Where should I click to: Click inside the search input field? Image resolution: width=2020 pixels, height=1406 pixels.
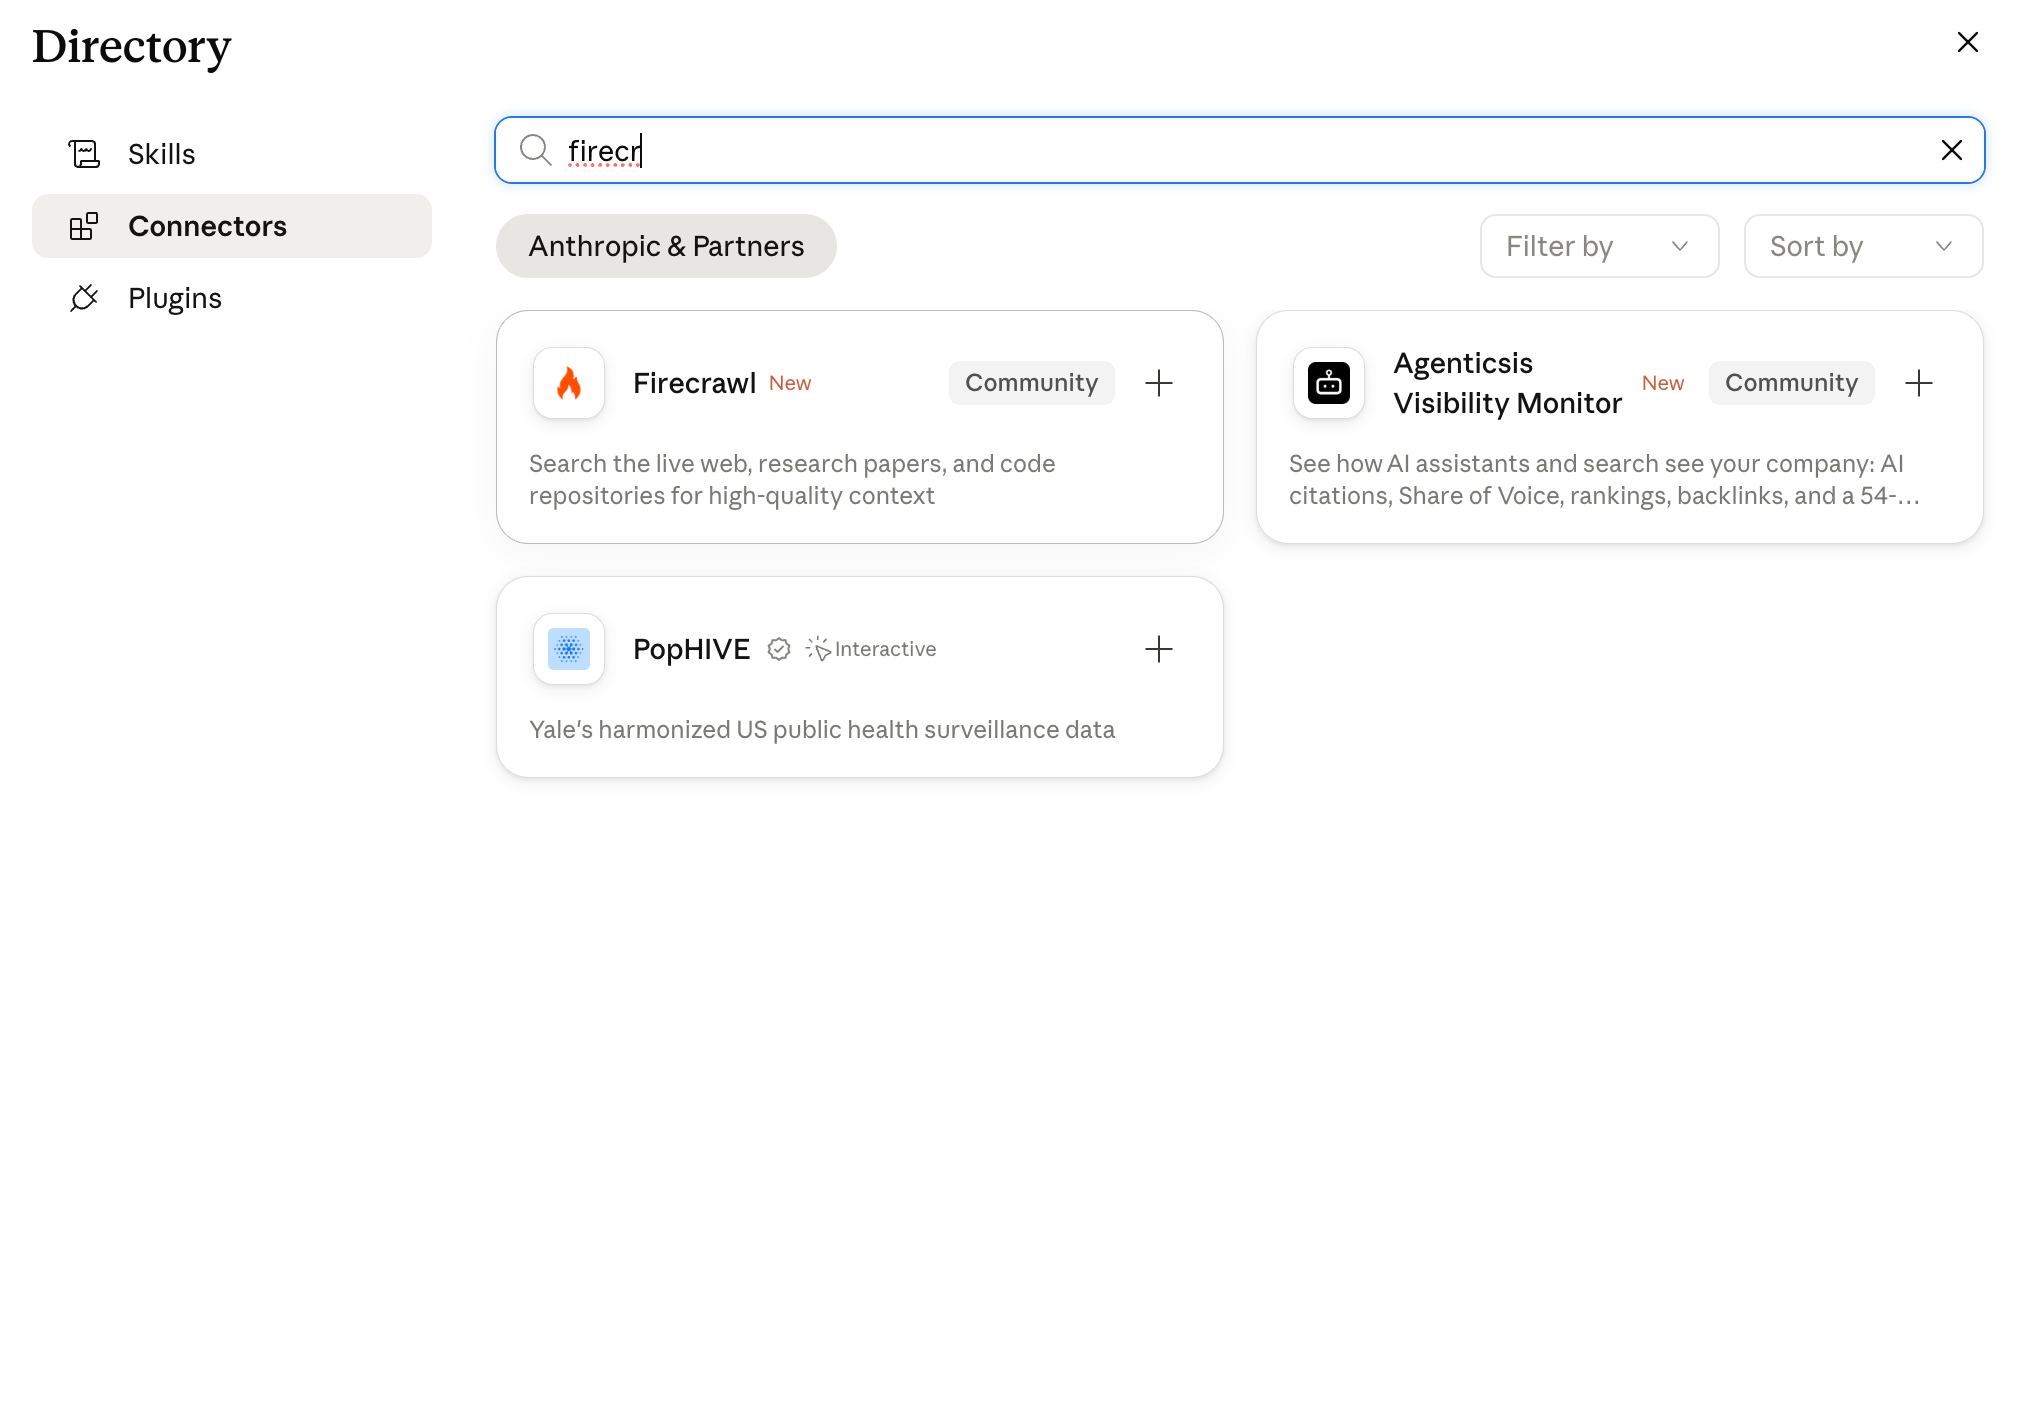1240,150
